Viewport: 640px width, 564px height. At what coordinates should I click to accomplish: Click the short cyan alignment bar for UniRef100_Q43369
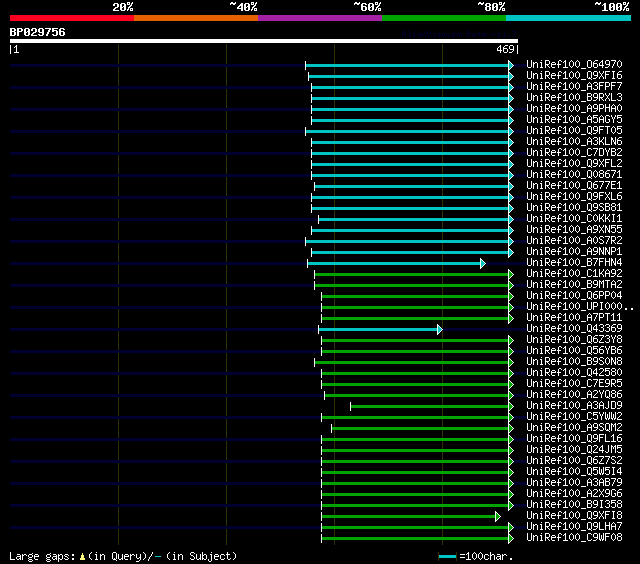click(x=378, y=329)
